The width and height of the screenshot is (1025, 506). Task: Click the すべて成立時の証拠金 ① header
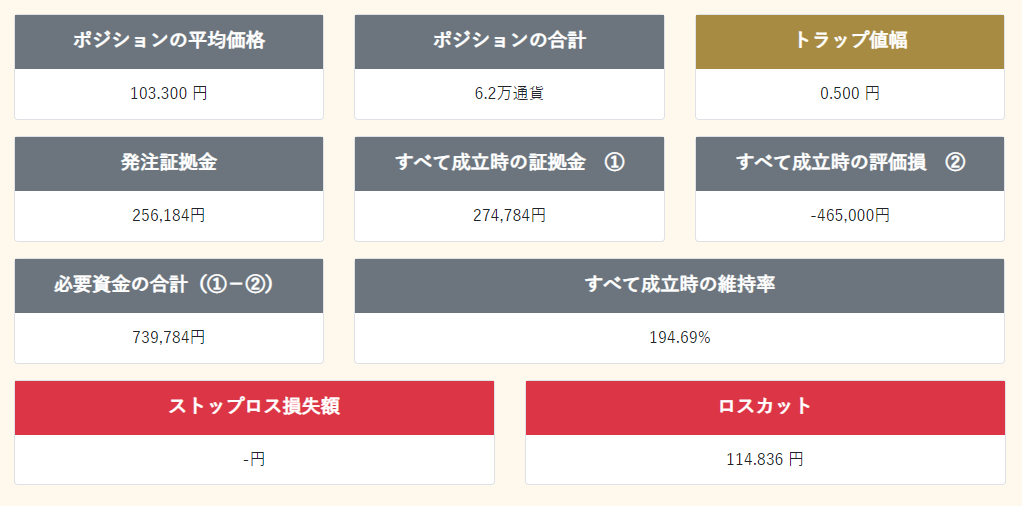(509, 163)
